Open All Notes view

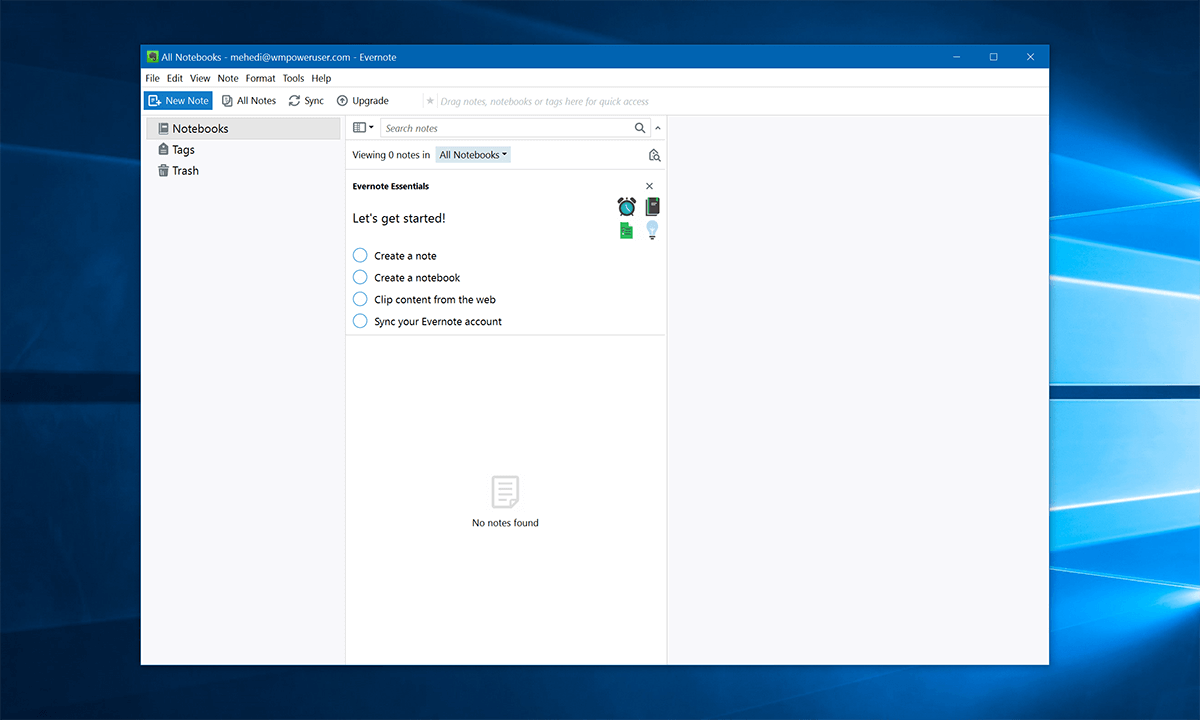(x=248, y=100)
